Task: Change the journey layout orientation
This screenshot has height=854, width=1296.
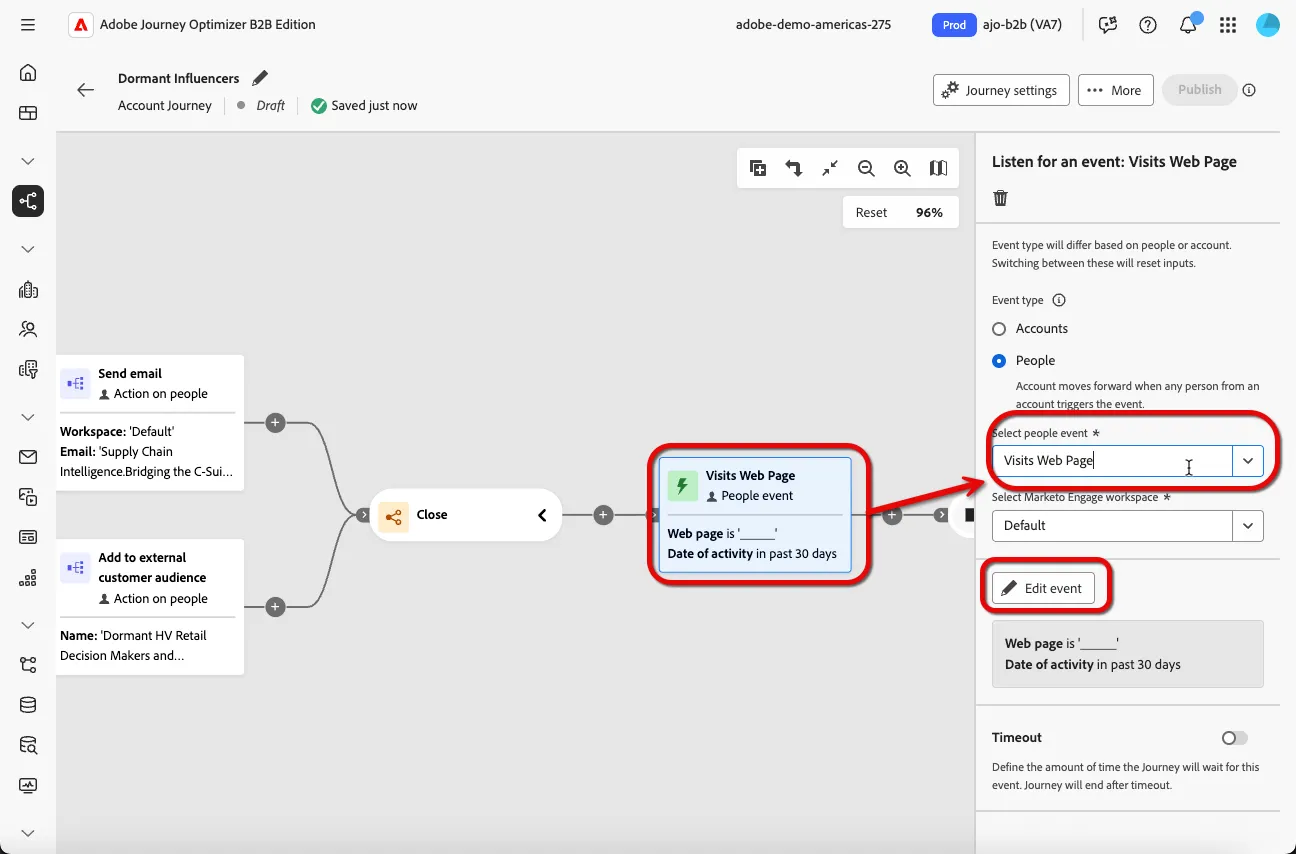Action: point(794,169)
